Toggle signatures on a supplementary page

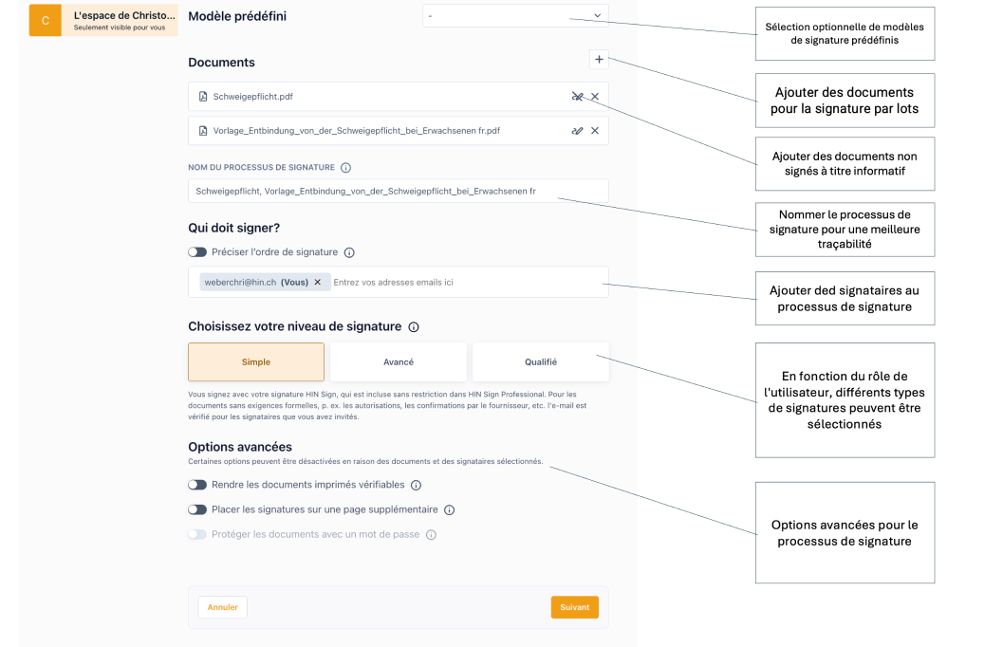(x=197, y=510)
